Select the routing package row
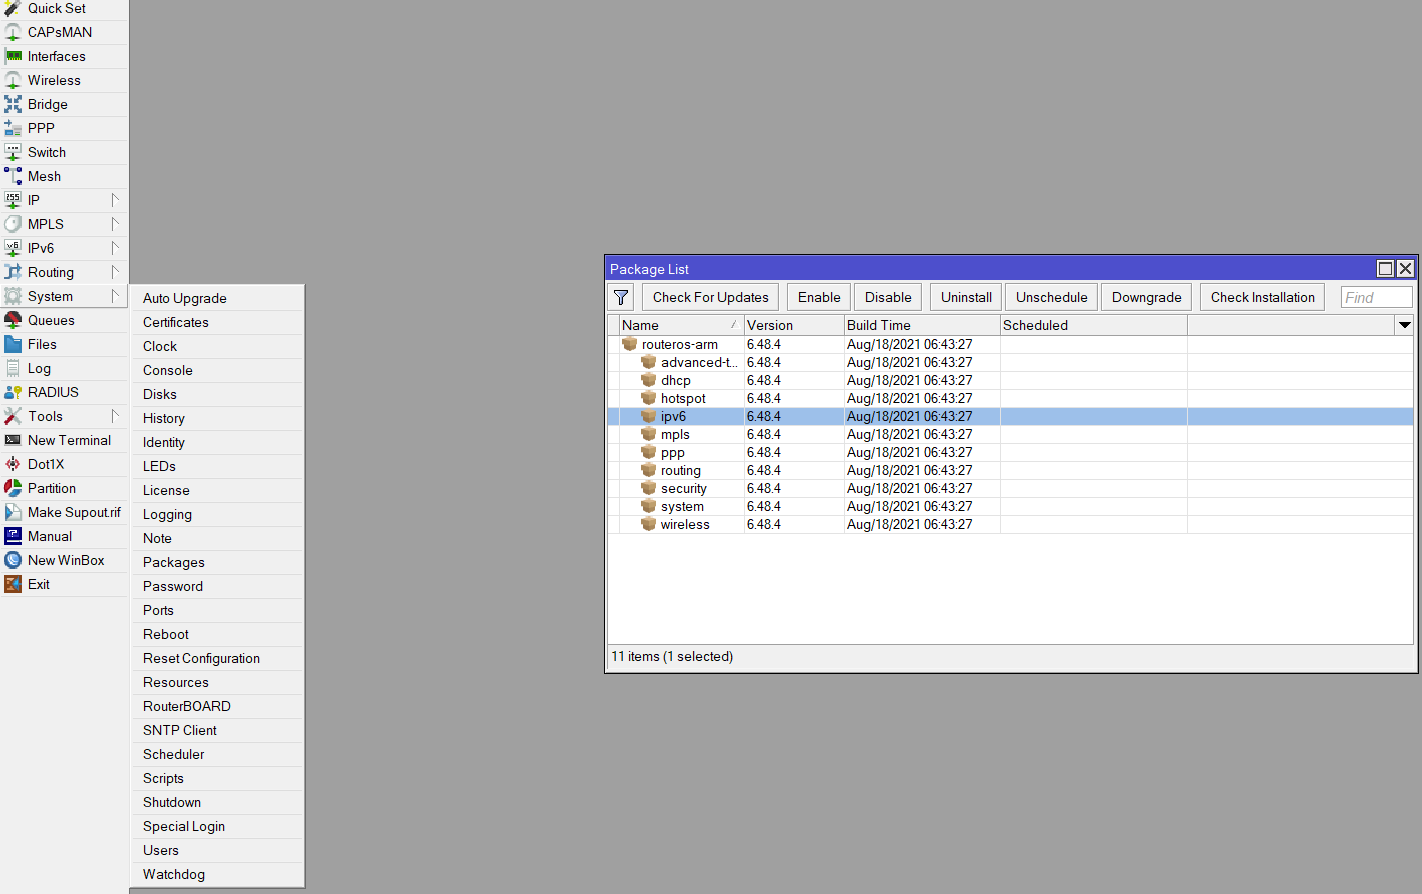The image size is (1422, 894). [x=1011, y=470]
